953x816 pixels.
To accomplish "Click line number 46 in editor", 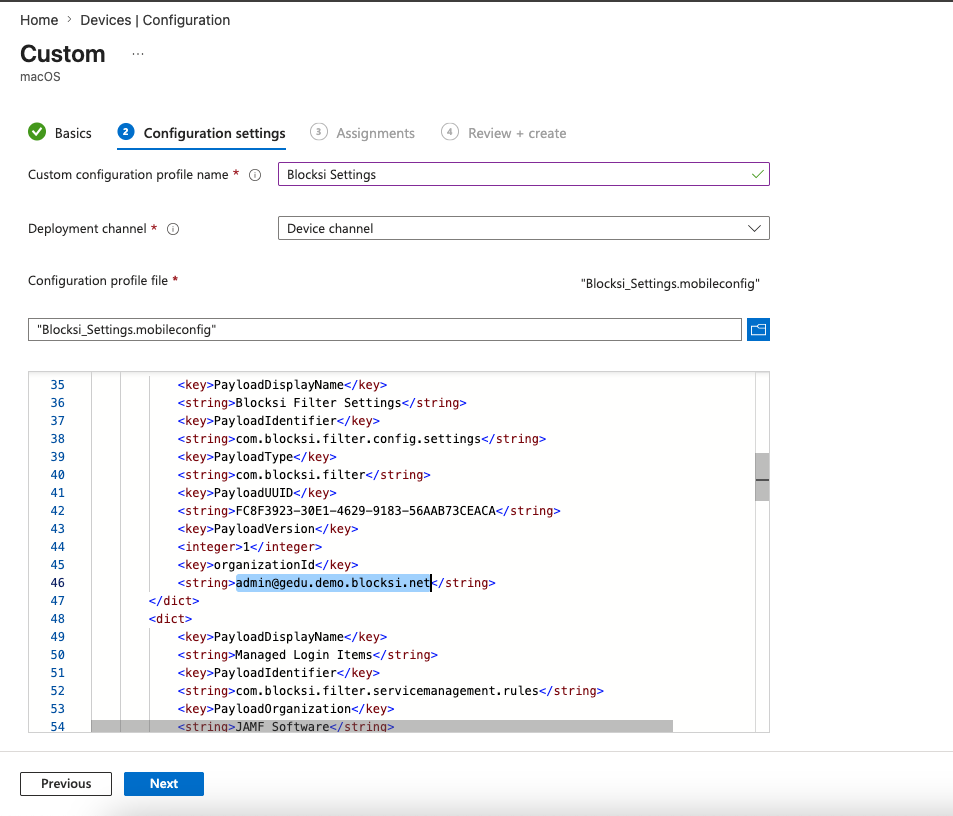I will tap(58, 583).
